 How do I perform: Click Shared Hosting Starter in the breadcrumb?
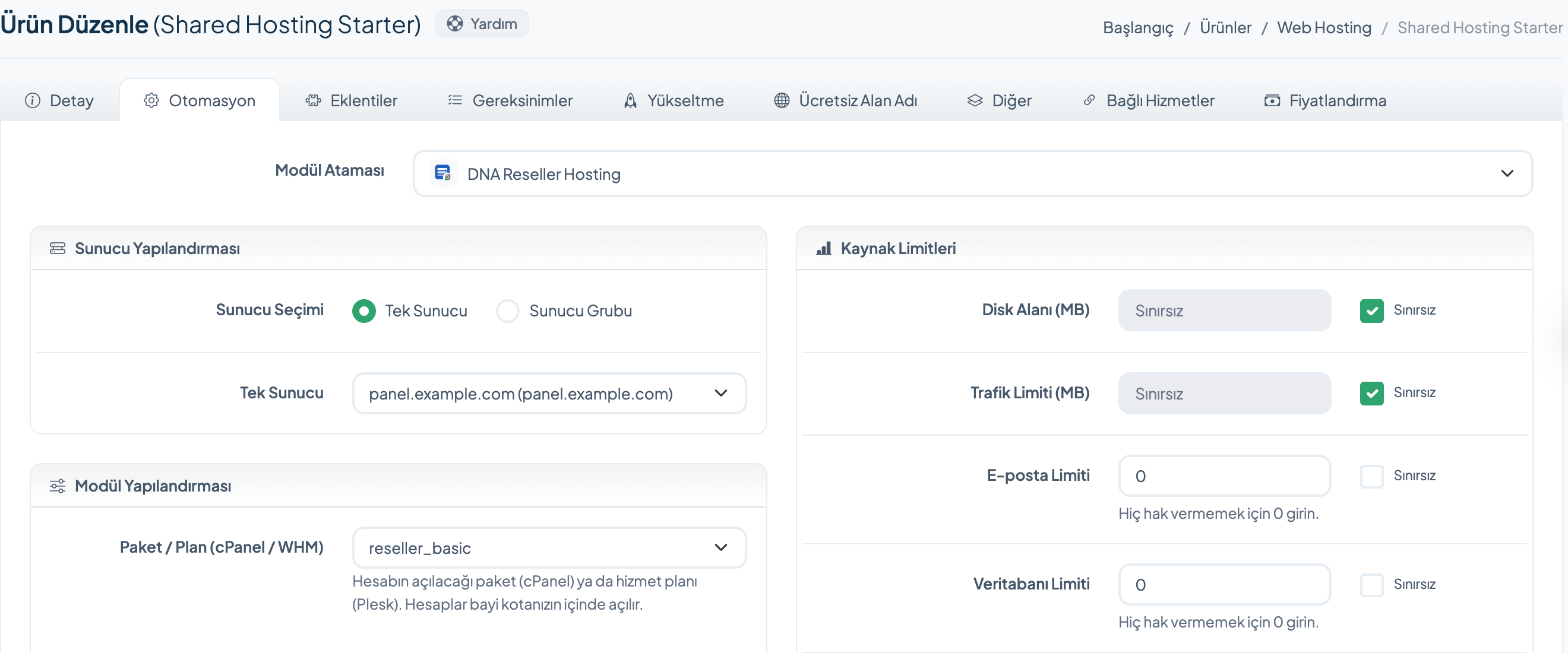(x=1480, y=28)
